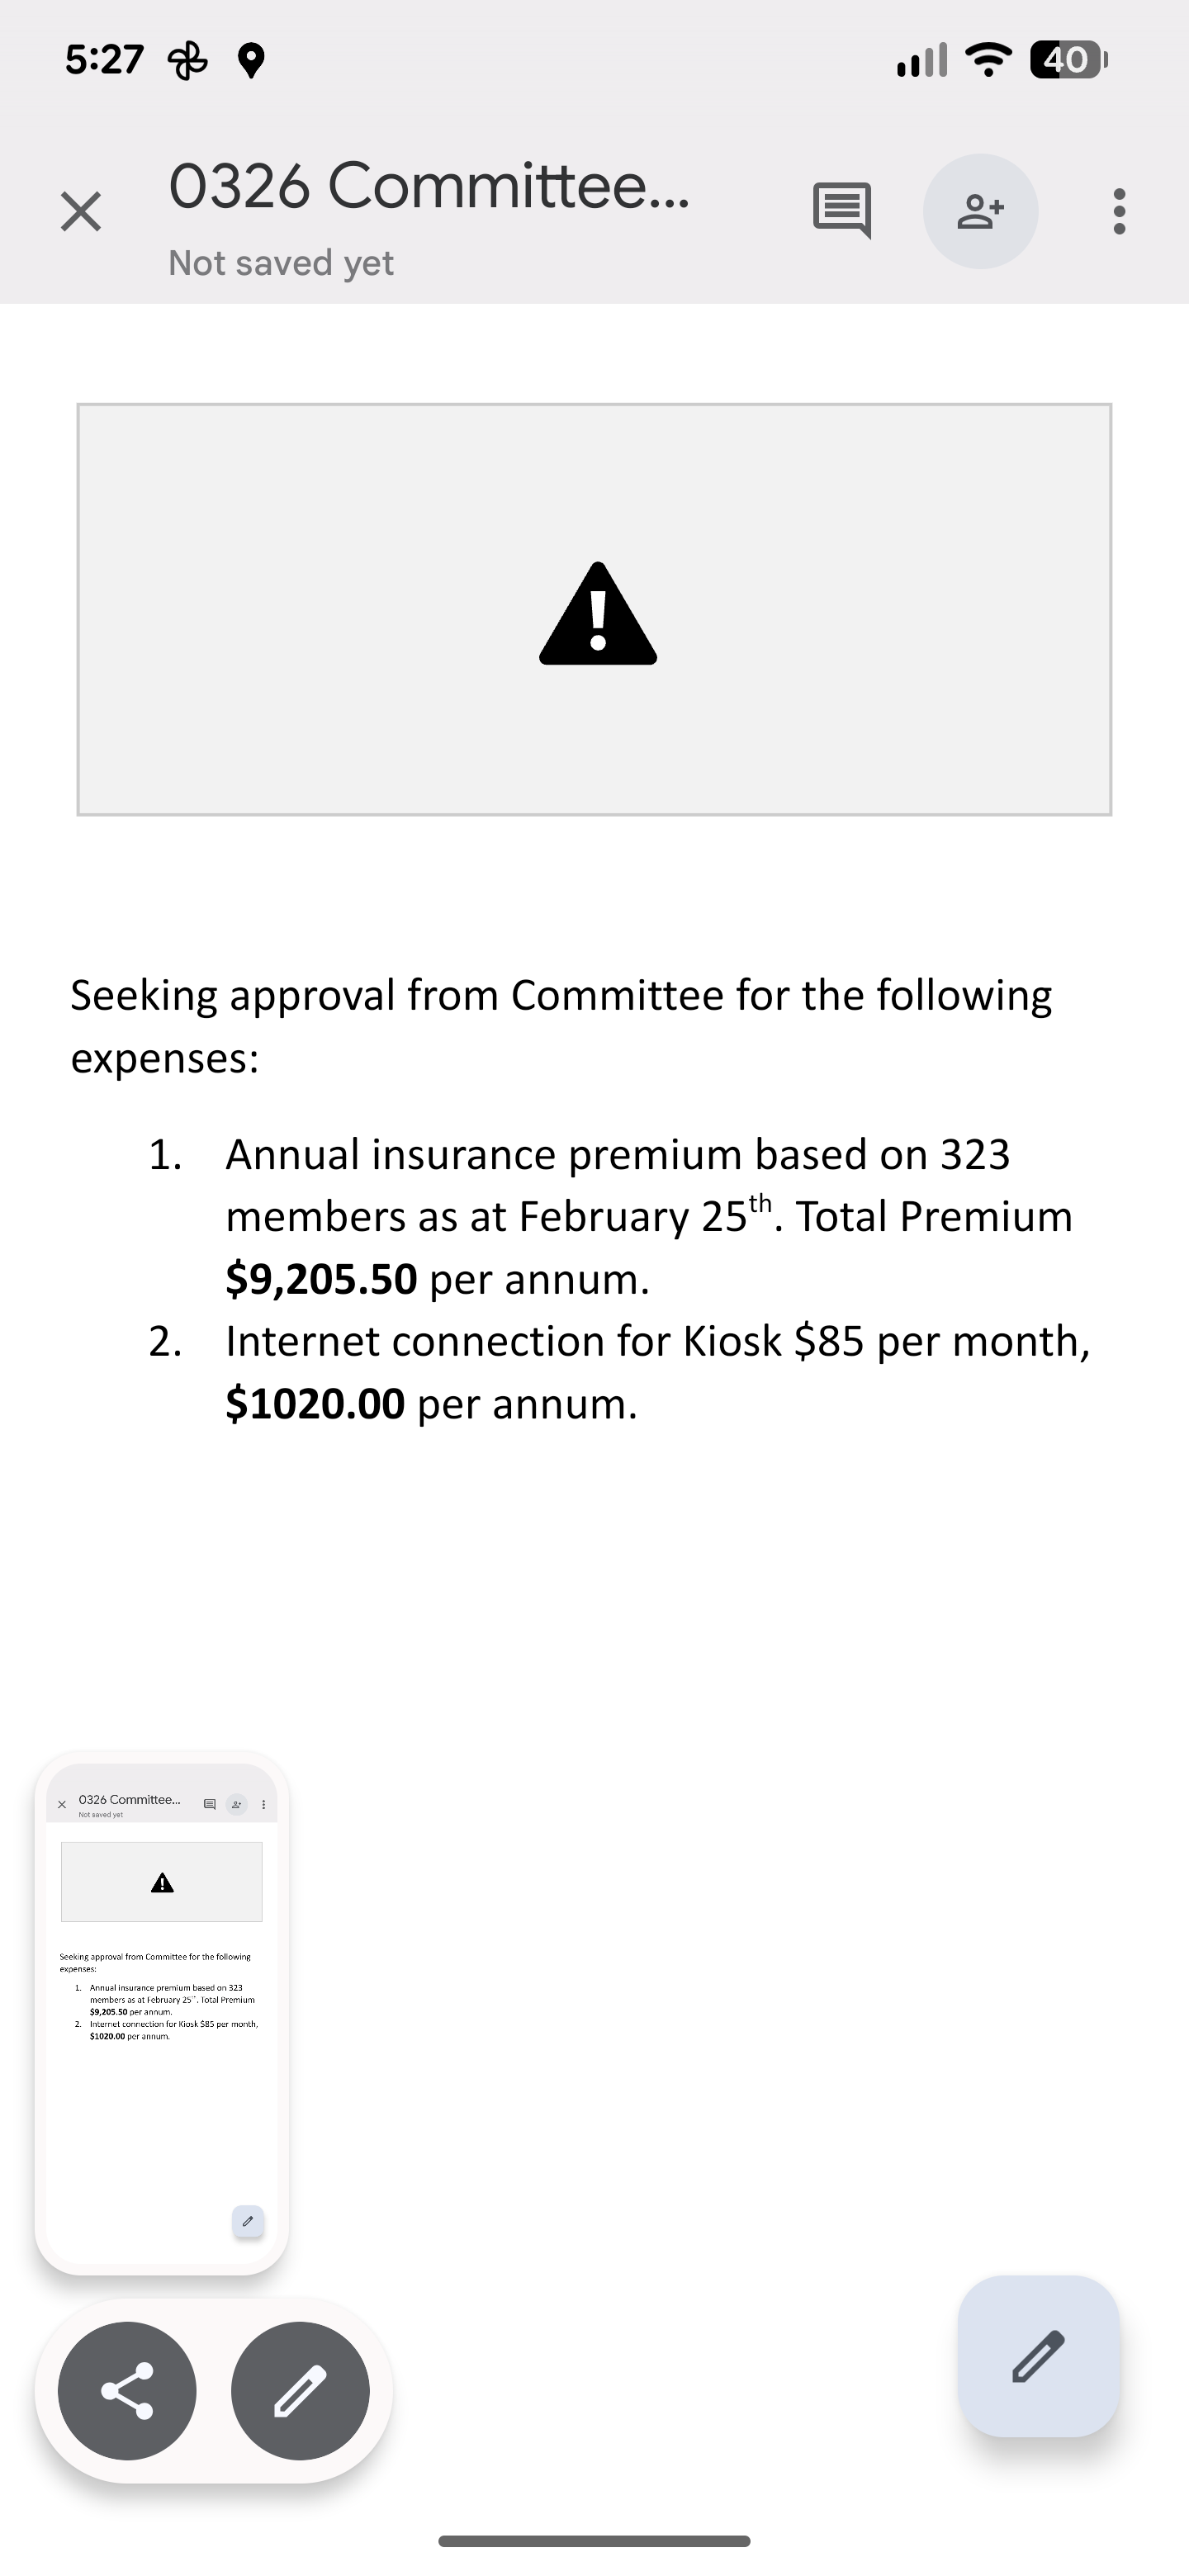Tap the battery indicator in status bar

[1069, 60]
